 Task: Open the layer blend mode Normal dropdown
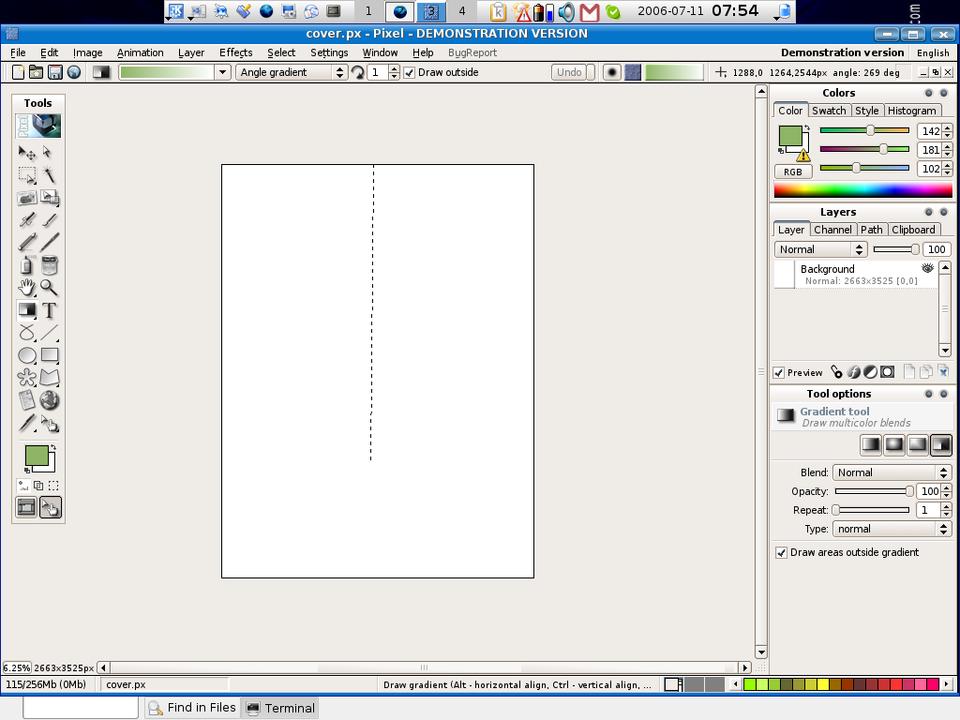coord(820,249)
